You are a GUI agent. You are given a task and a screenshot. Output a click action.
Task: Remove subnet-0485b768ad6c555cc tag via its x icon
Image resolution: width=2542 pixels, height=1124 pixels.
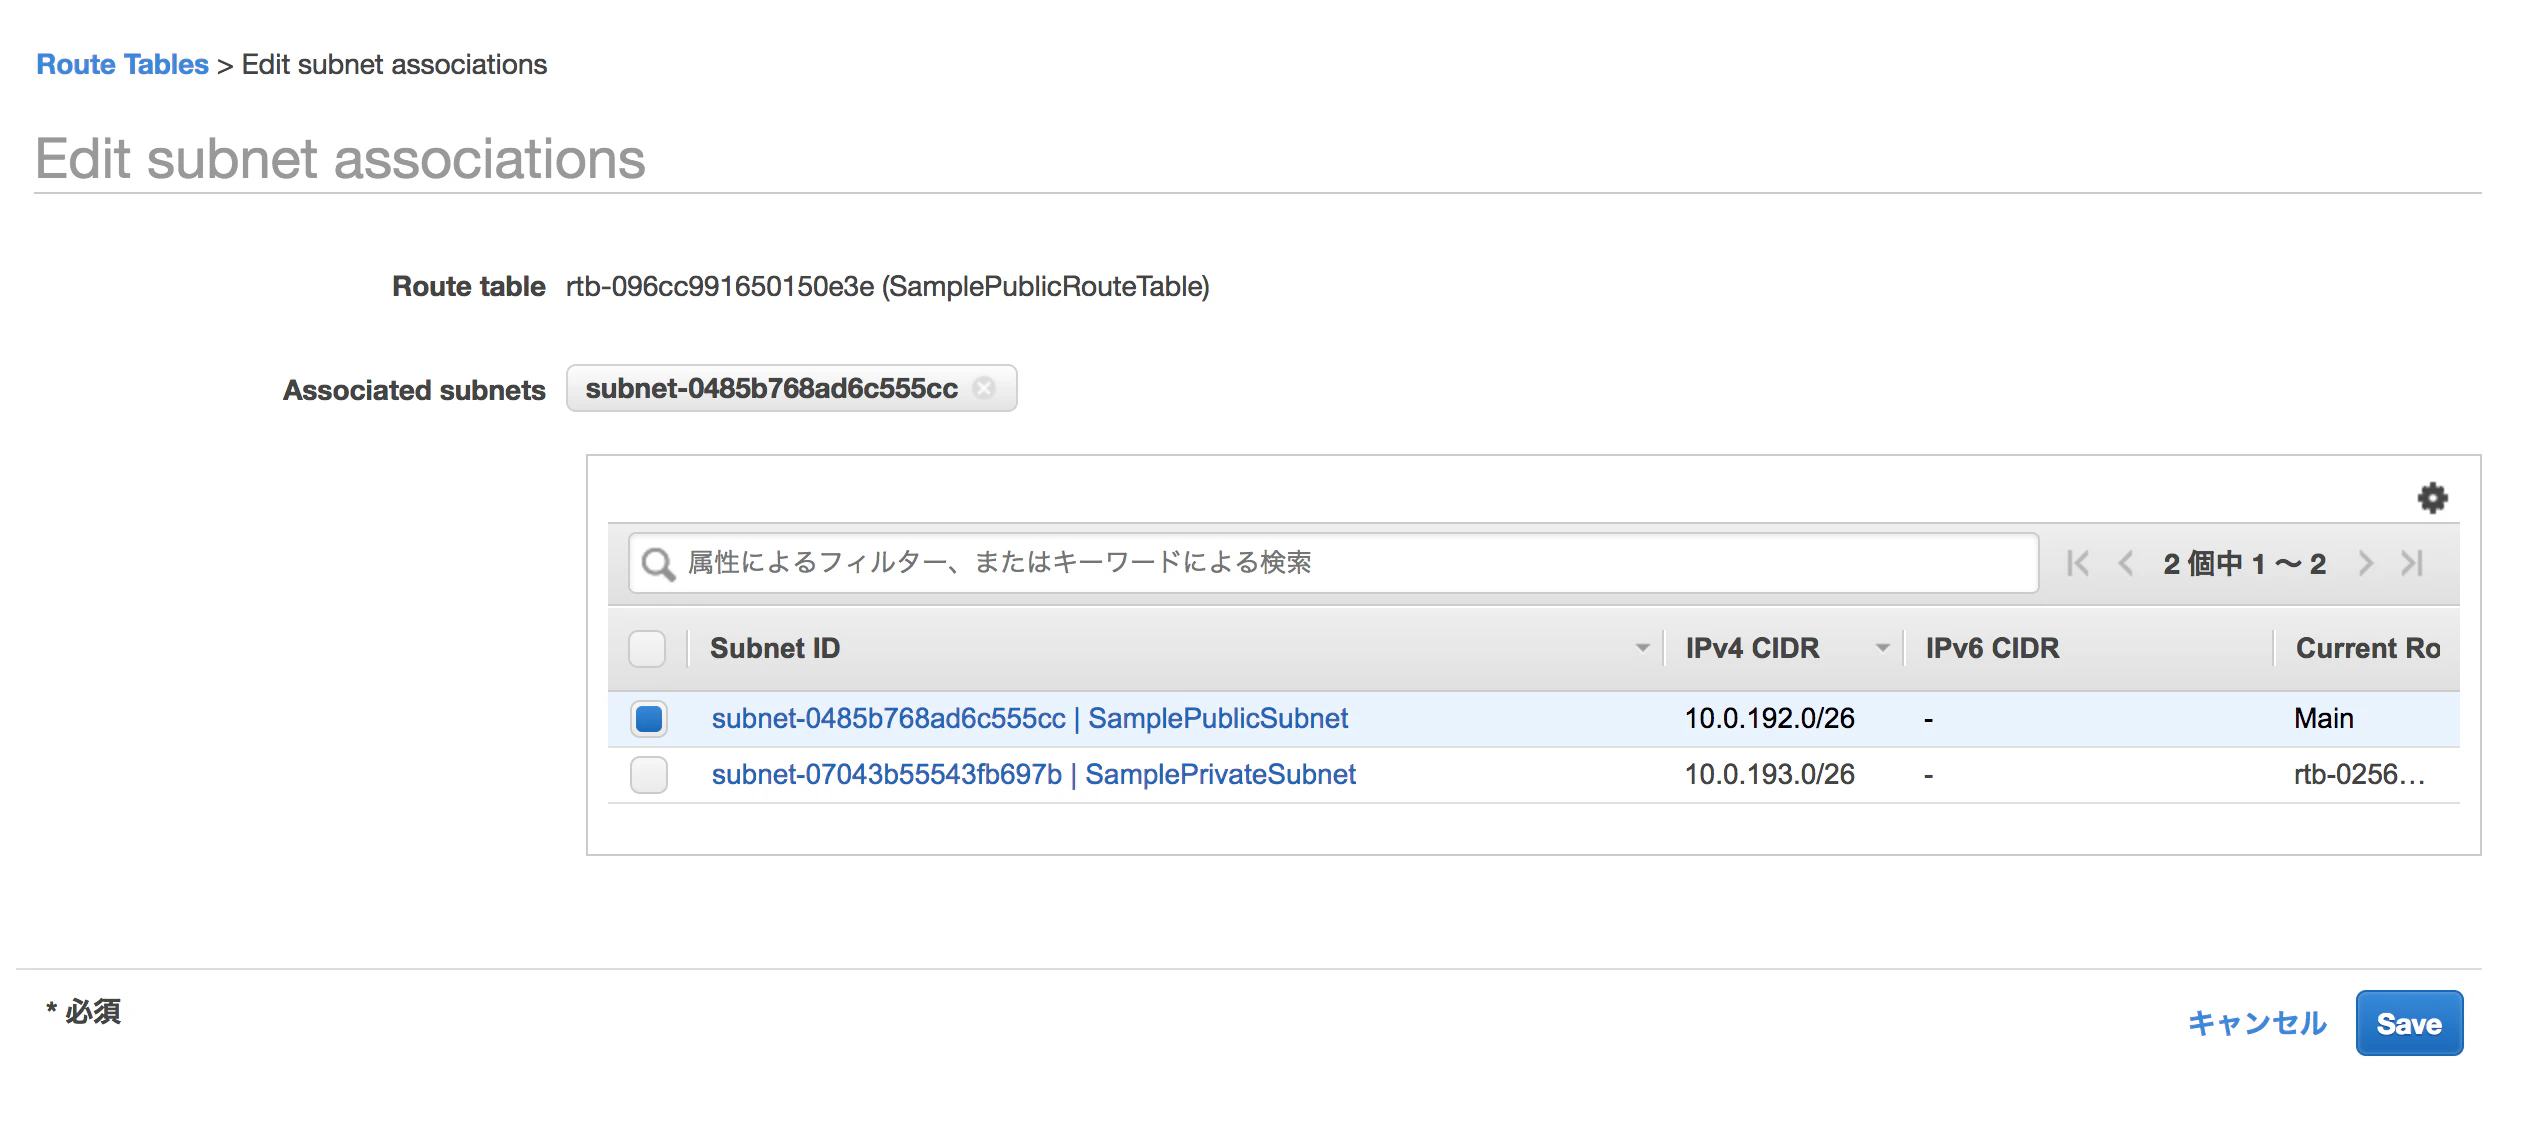[984, 389]
